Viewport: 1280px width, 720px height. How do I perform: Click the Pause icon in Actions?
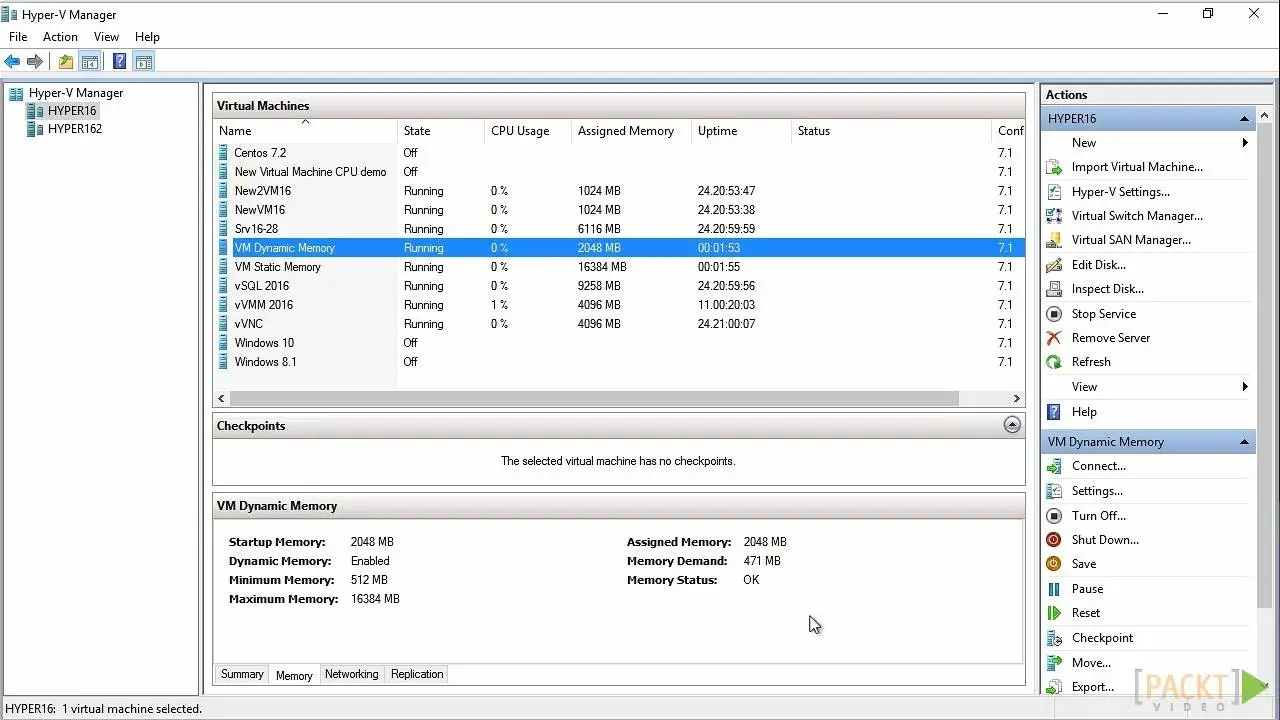point(1053,589)
